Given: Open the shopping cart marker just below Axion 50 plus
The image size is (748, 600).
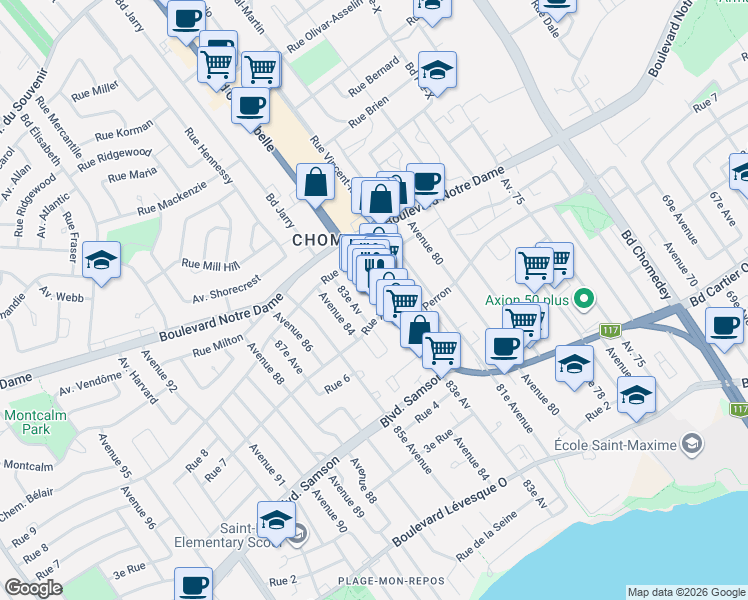Looking at the screenshot, I should (521, 324).
